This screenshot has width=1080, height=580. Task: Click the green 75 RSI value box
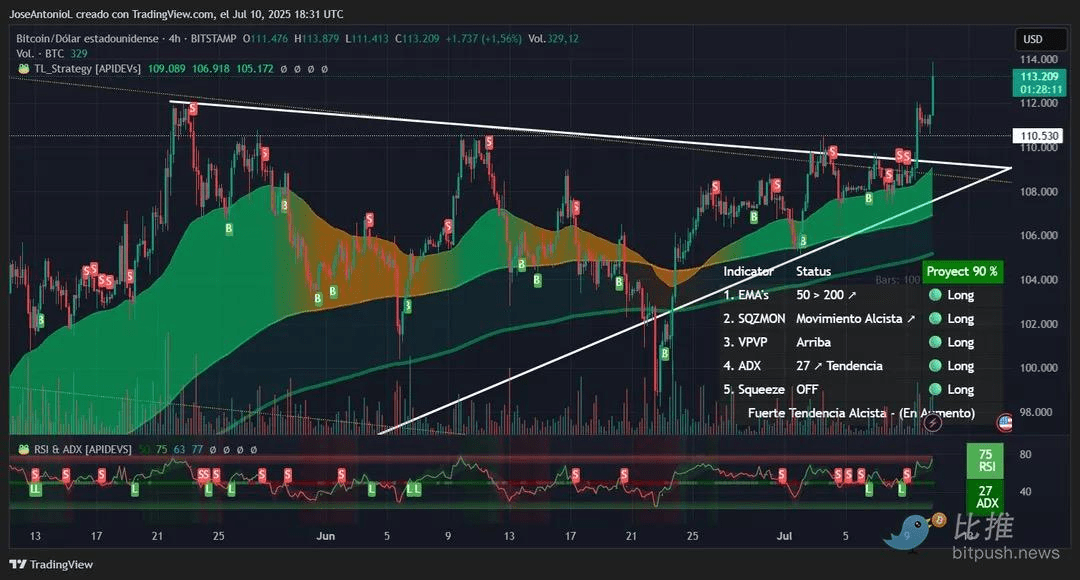(x=985, y=460)
